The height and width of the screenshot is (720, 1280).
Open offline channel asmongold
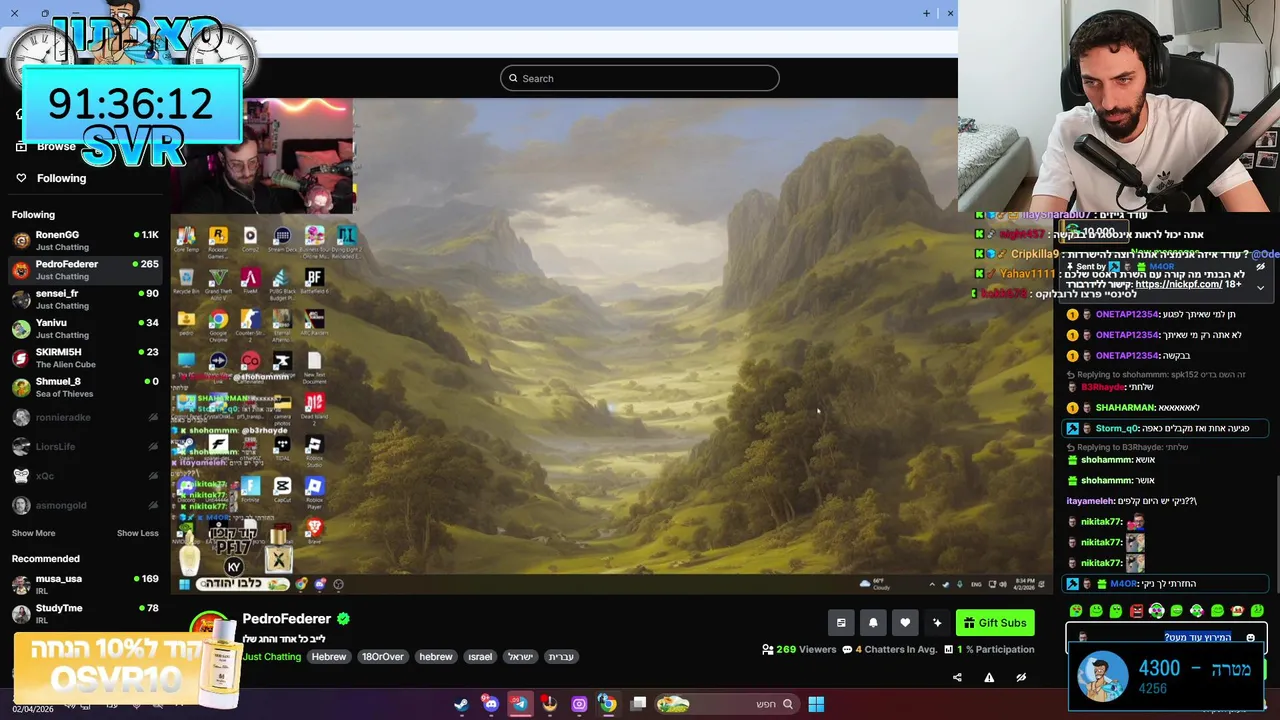click(85, 505)
